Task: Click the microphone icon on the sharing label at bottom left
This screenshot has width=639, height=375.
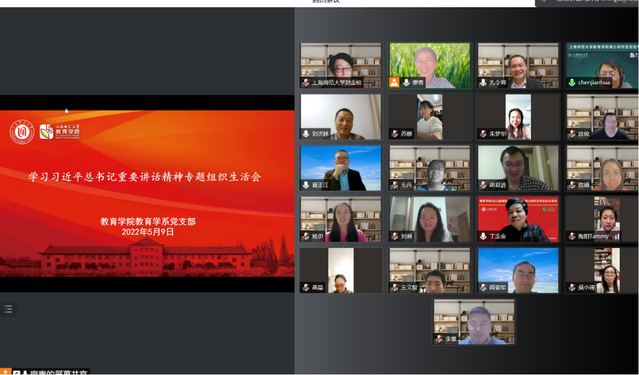Action: pyautogui.click(x=24, y=373)
